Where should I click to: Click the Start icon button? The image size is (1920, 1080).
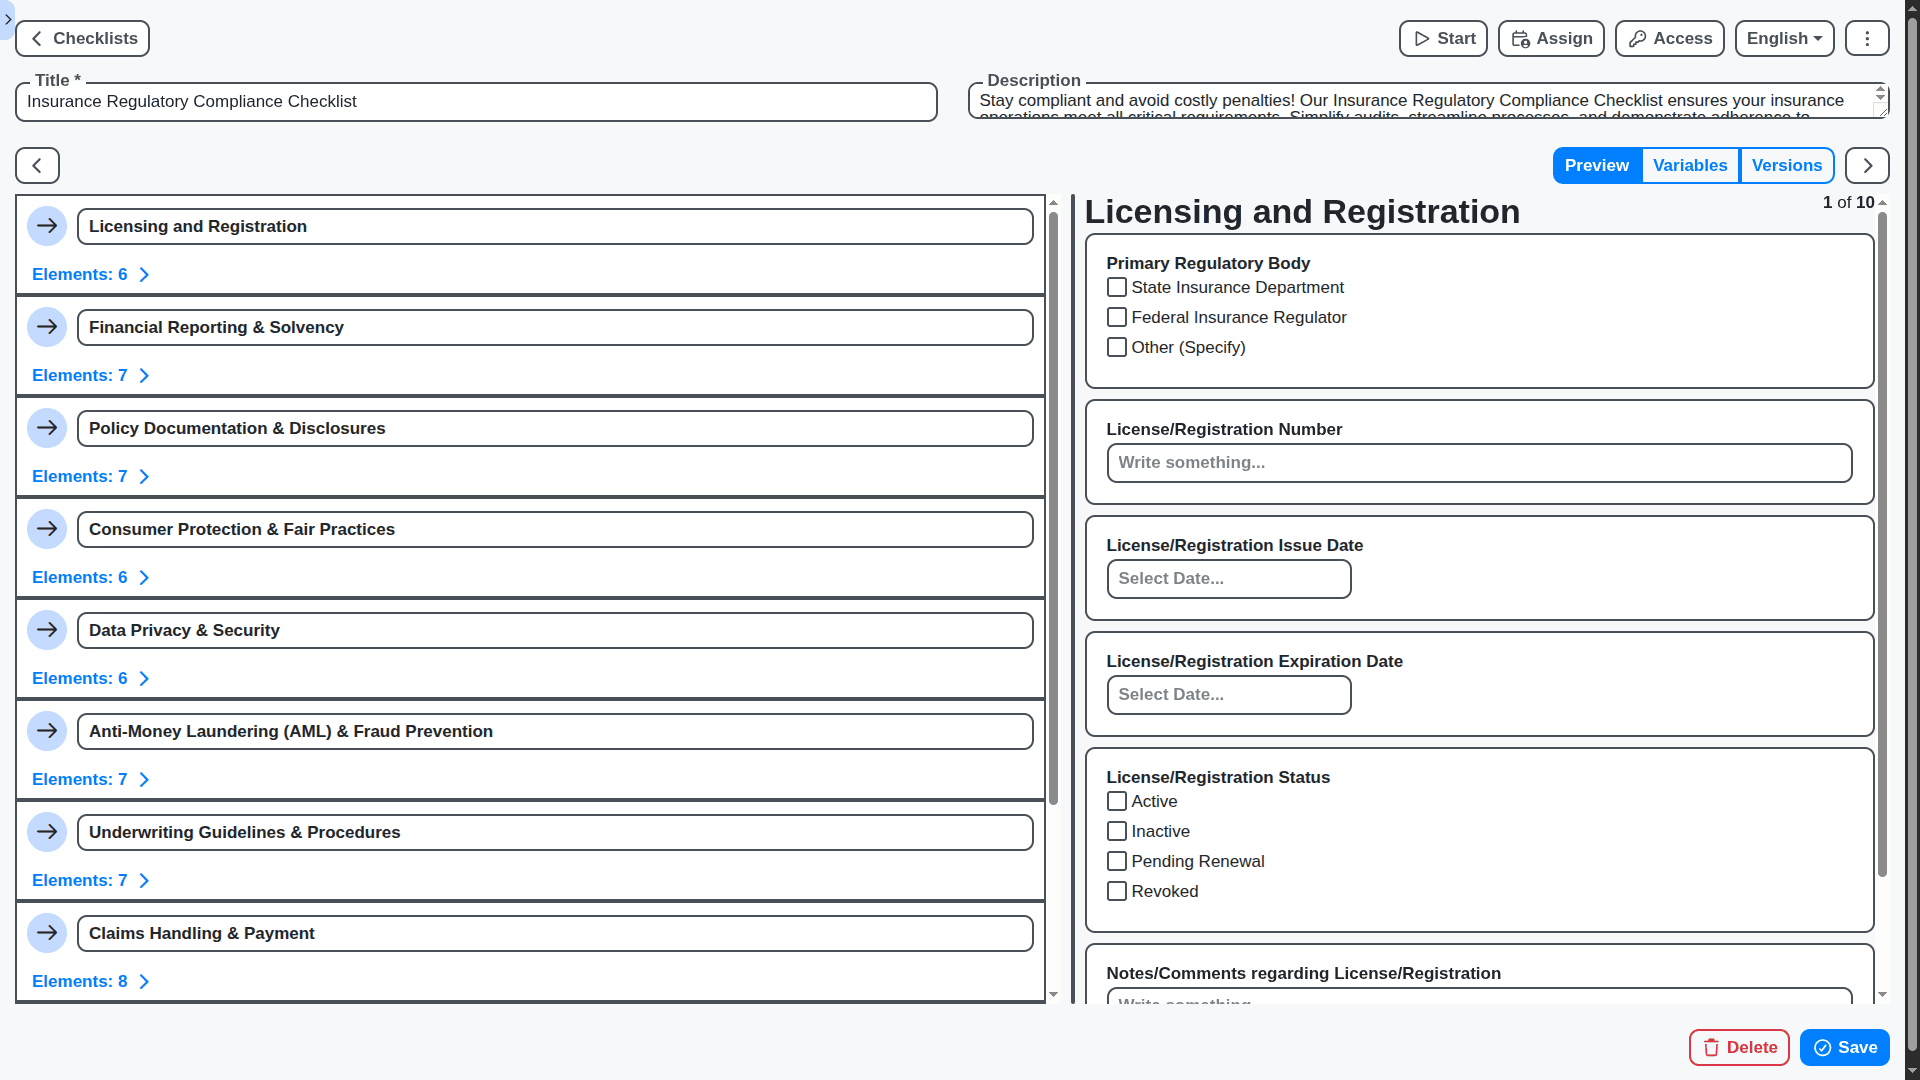(1422, 38)
